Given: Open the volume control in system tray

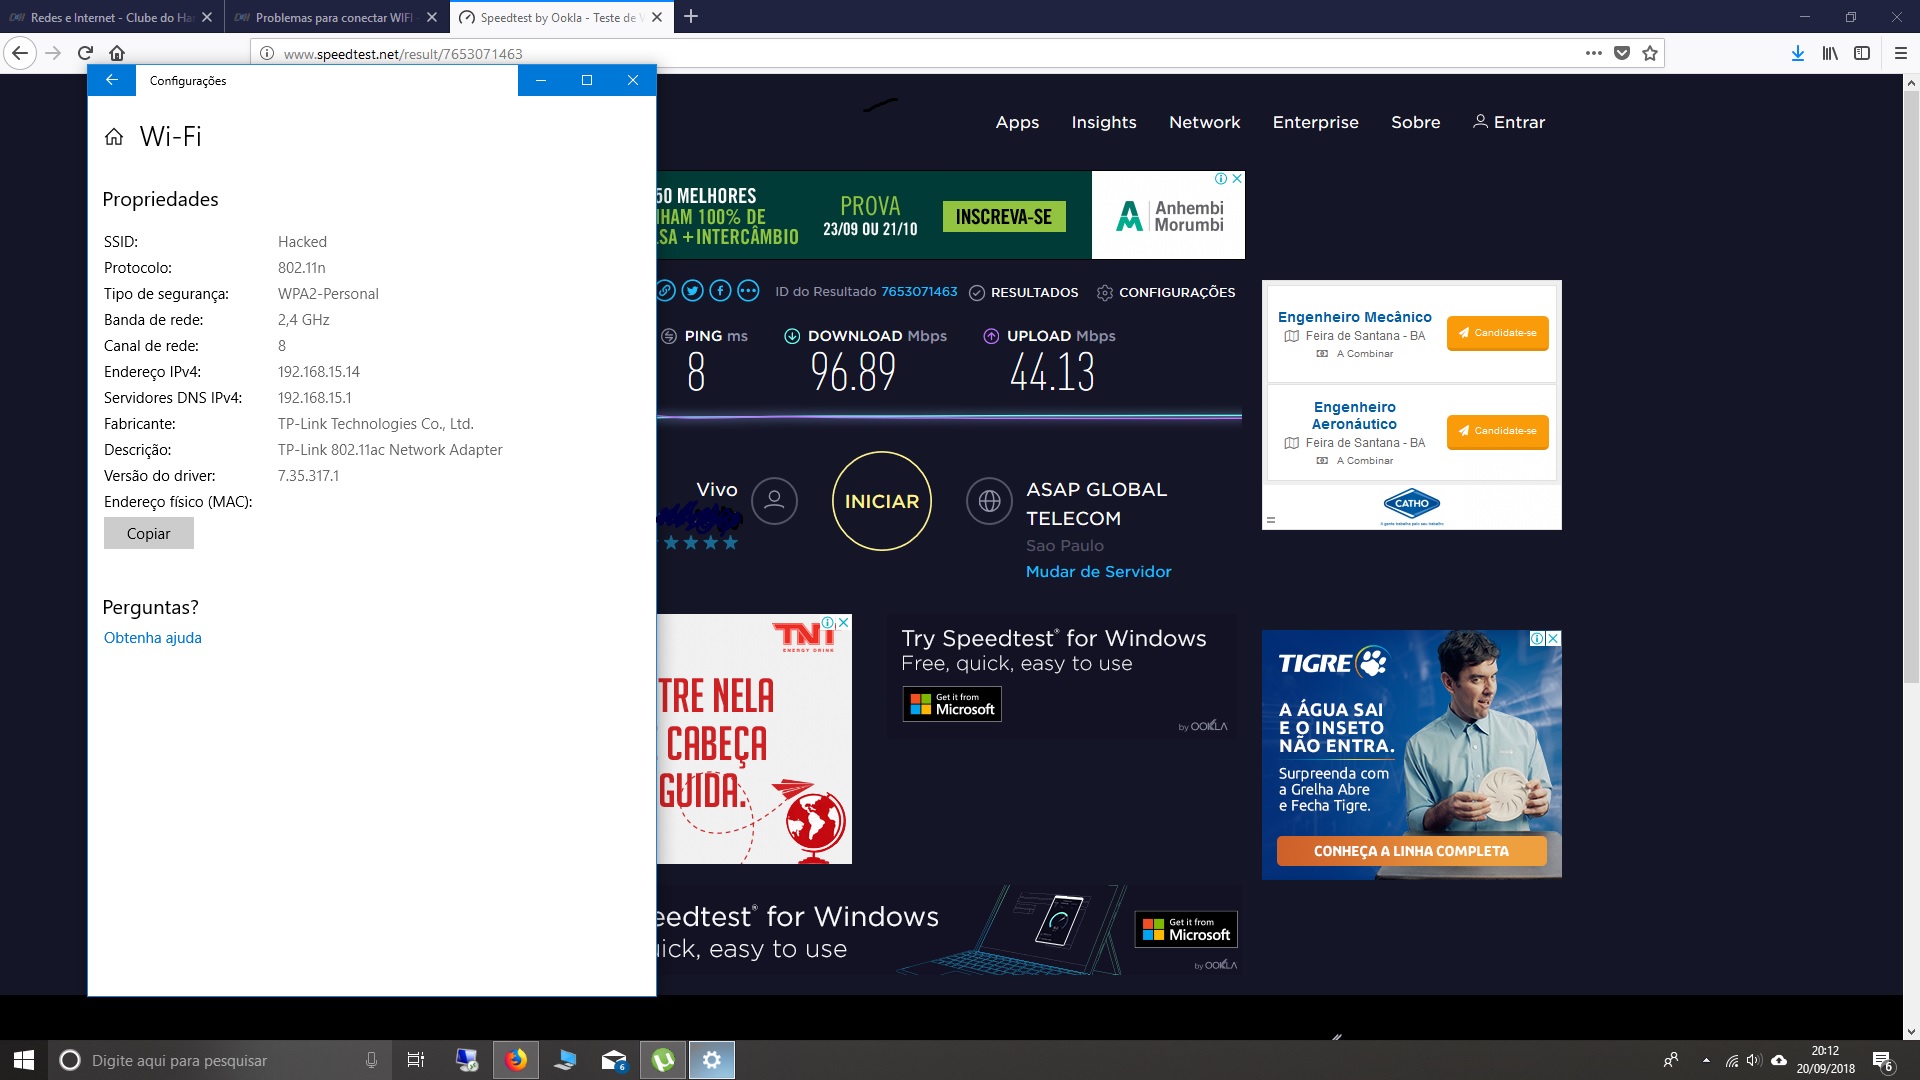Looking at the screenshot, I should click(1754, 1060).
